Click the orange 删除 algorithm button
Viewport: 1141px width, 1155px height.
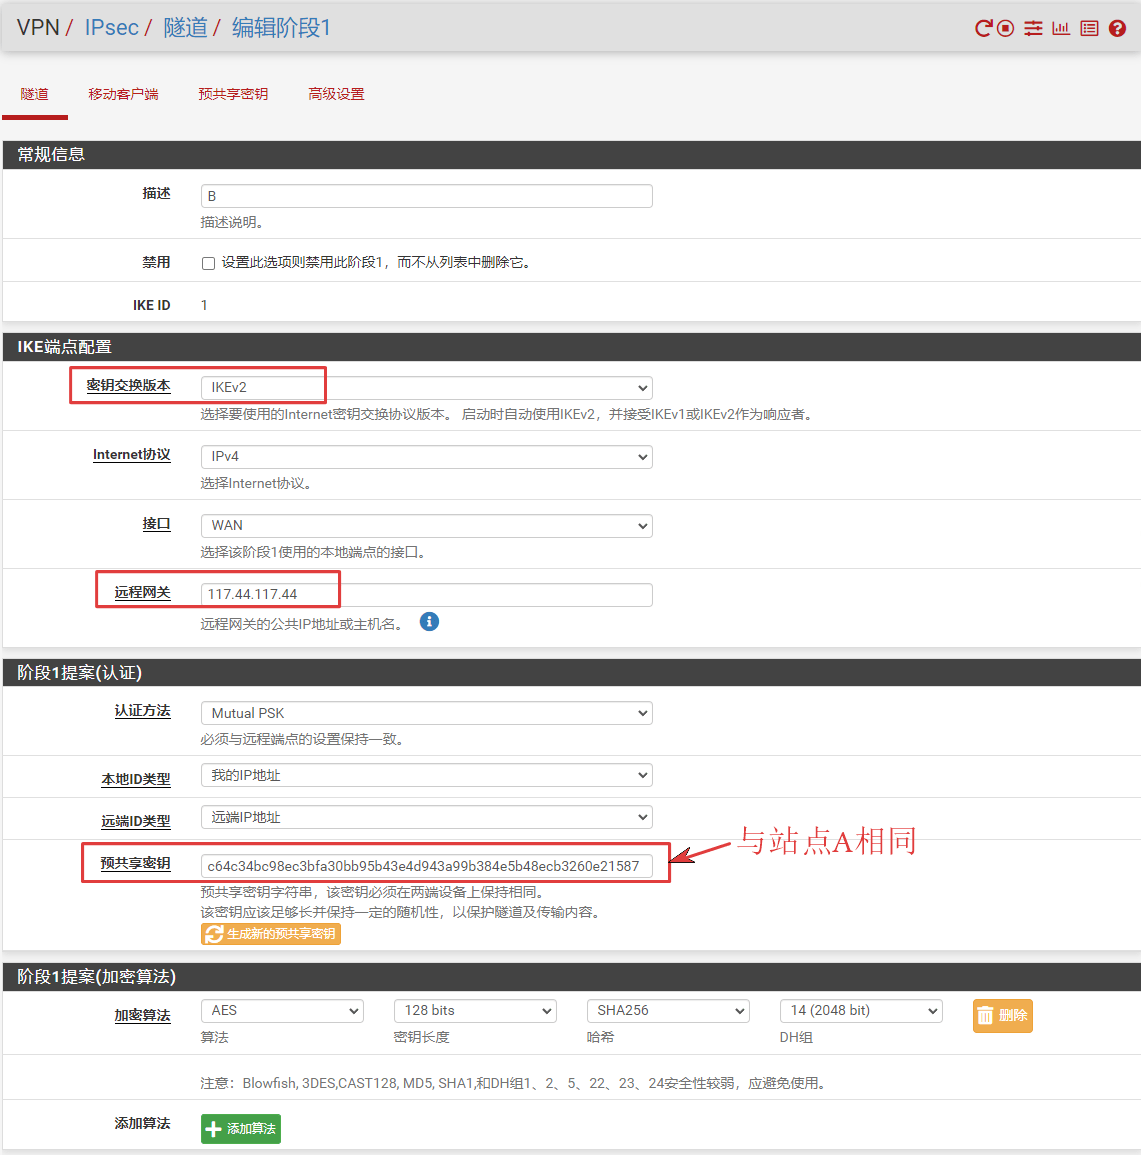(x=1002, y=1015)
